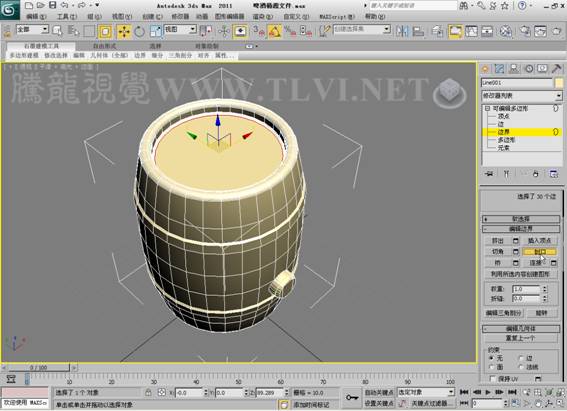Image resolution: width=567 pixels, height=411 pixels.
Task: Open the MAXScript menu
Action: pos(337,17)
